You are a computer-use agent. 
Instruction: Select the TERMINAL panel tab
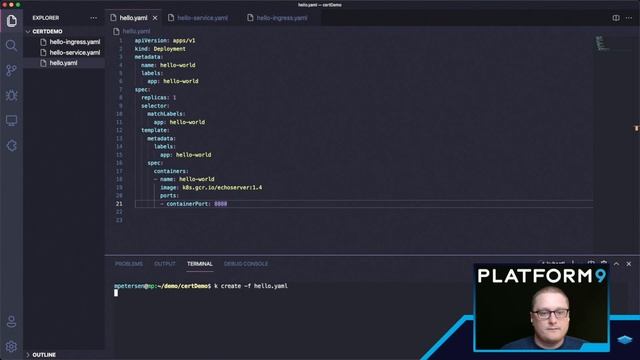[200, 264]
